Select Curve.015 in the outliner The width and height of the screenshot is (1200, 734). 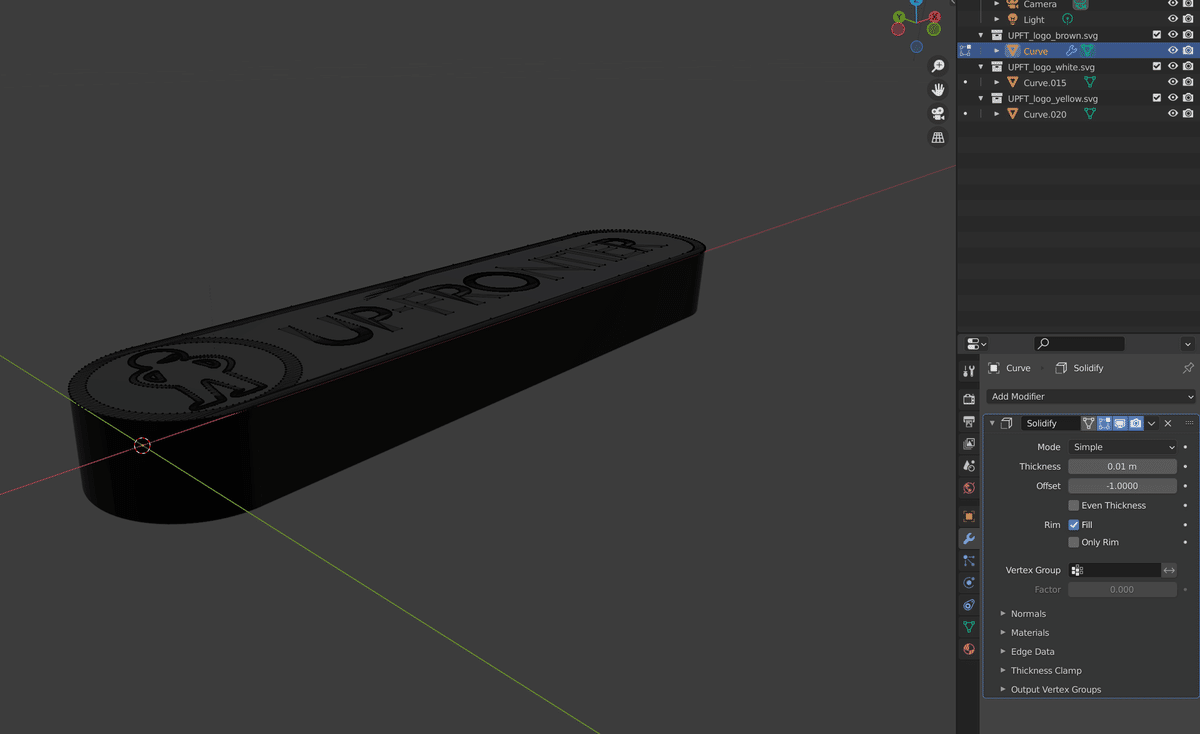1044,83
